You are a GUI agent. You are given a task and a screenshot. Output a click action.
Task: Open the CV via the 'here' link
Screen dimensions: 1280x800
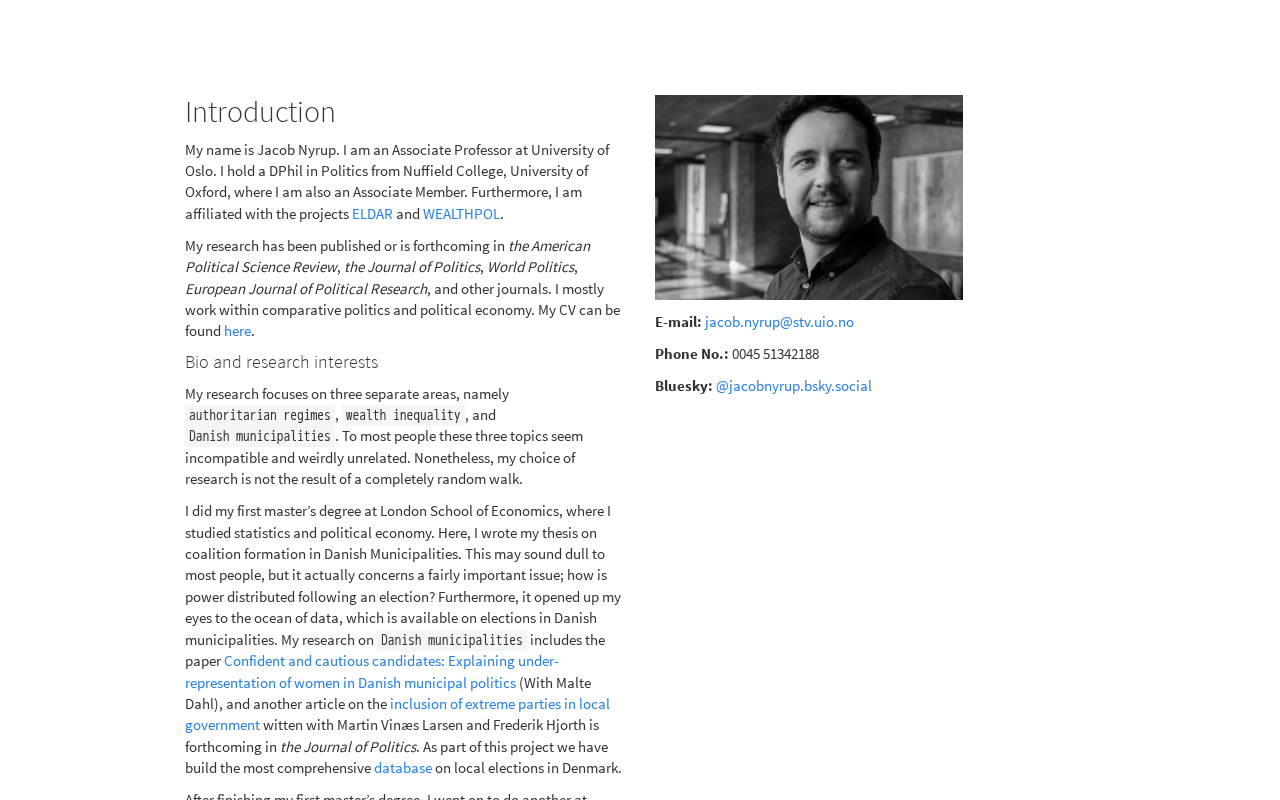click(237, 331)
